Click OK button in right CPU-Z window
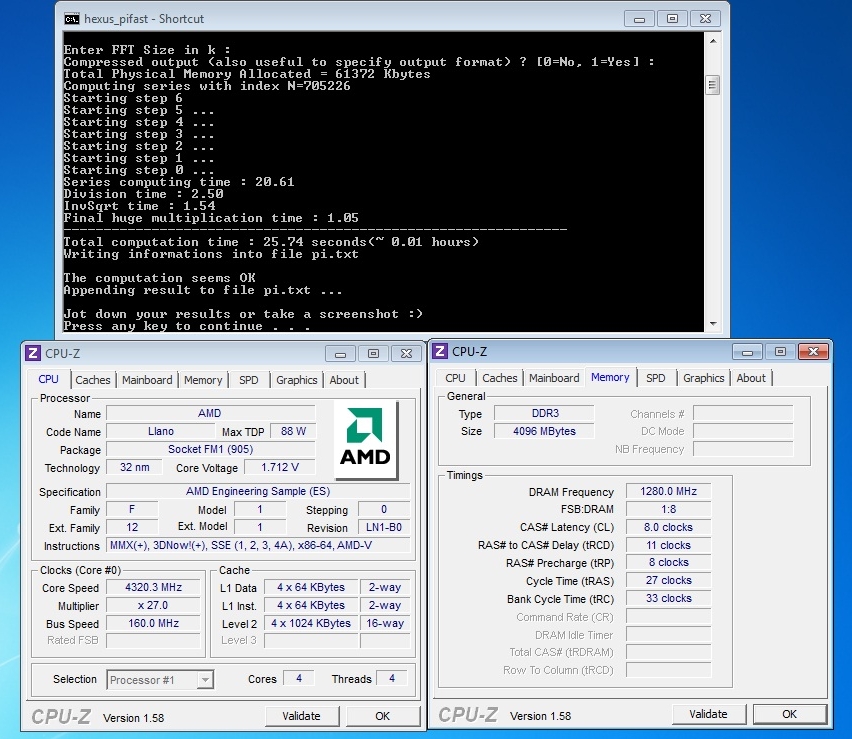 (x=790, y=715)
